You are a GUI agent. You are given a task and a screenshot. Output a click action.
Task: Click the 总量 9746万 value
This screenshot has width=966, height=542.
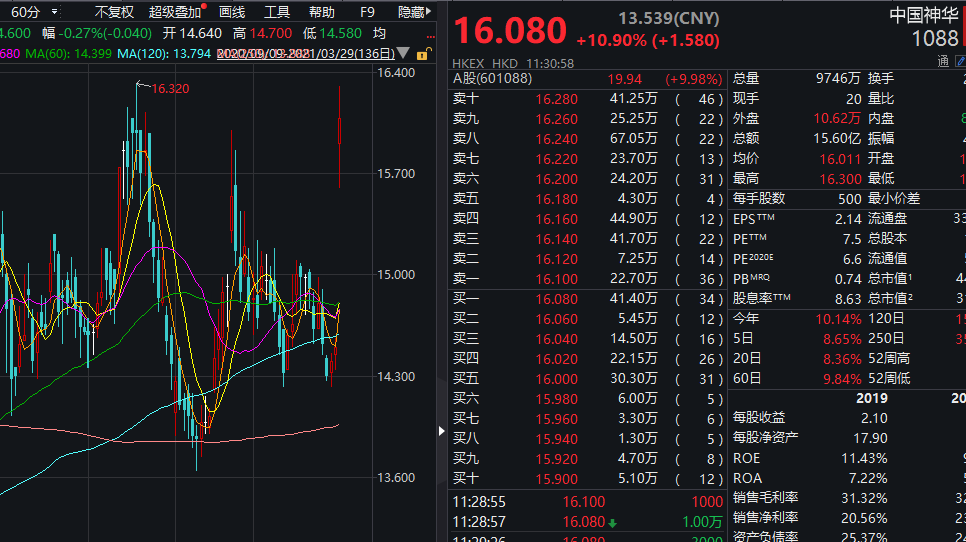[838, 79]
